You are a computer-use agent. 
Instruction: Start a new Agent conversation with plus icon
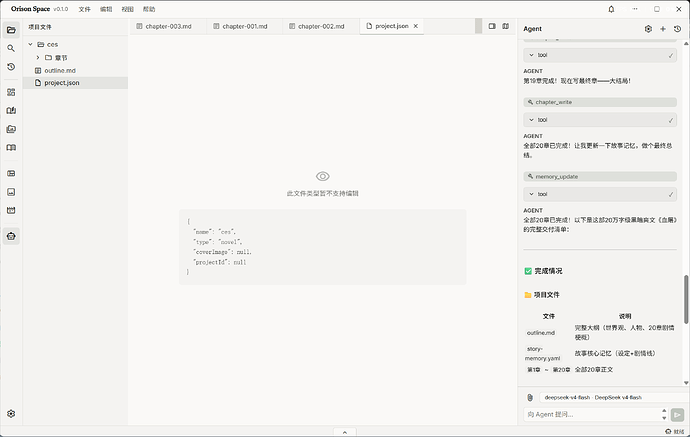pyautogui.click(x=663, y=29)
